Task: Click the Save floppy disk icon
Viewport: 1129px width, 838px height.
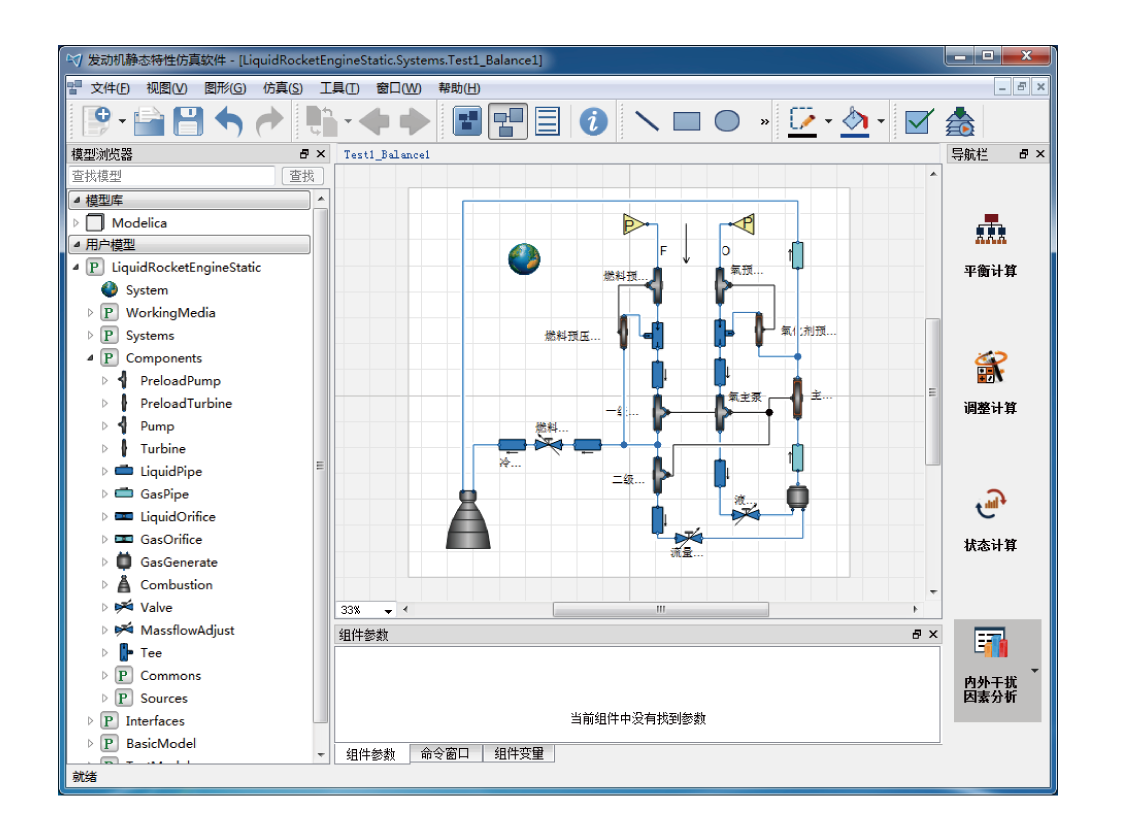Action: (188, 122)
